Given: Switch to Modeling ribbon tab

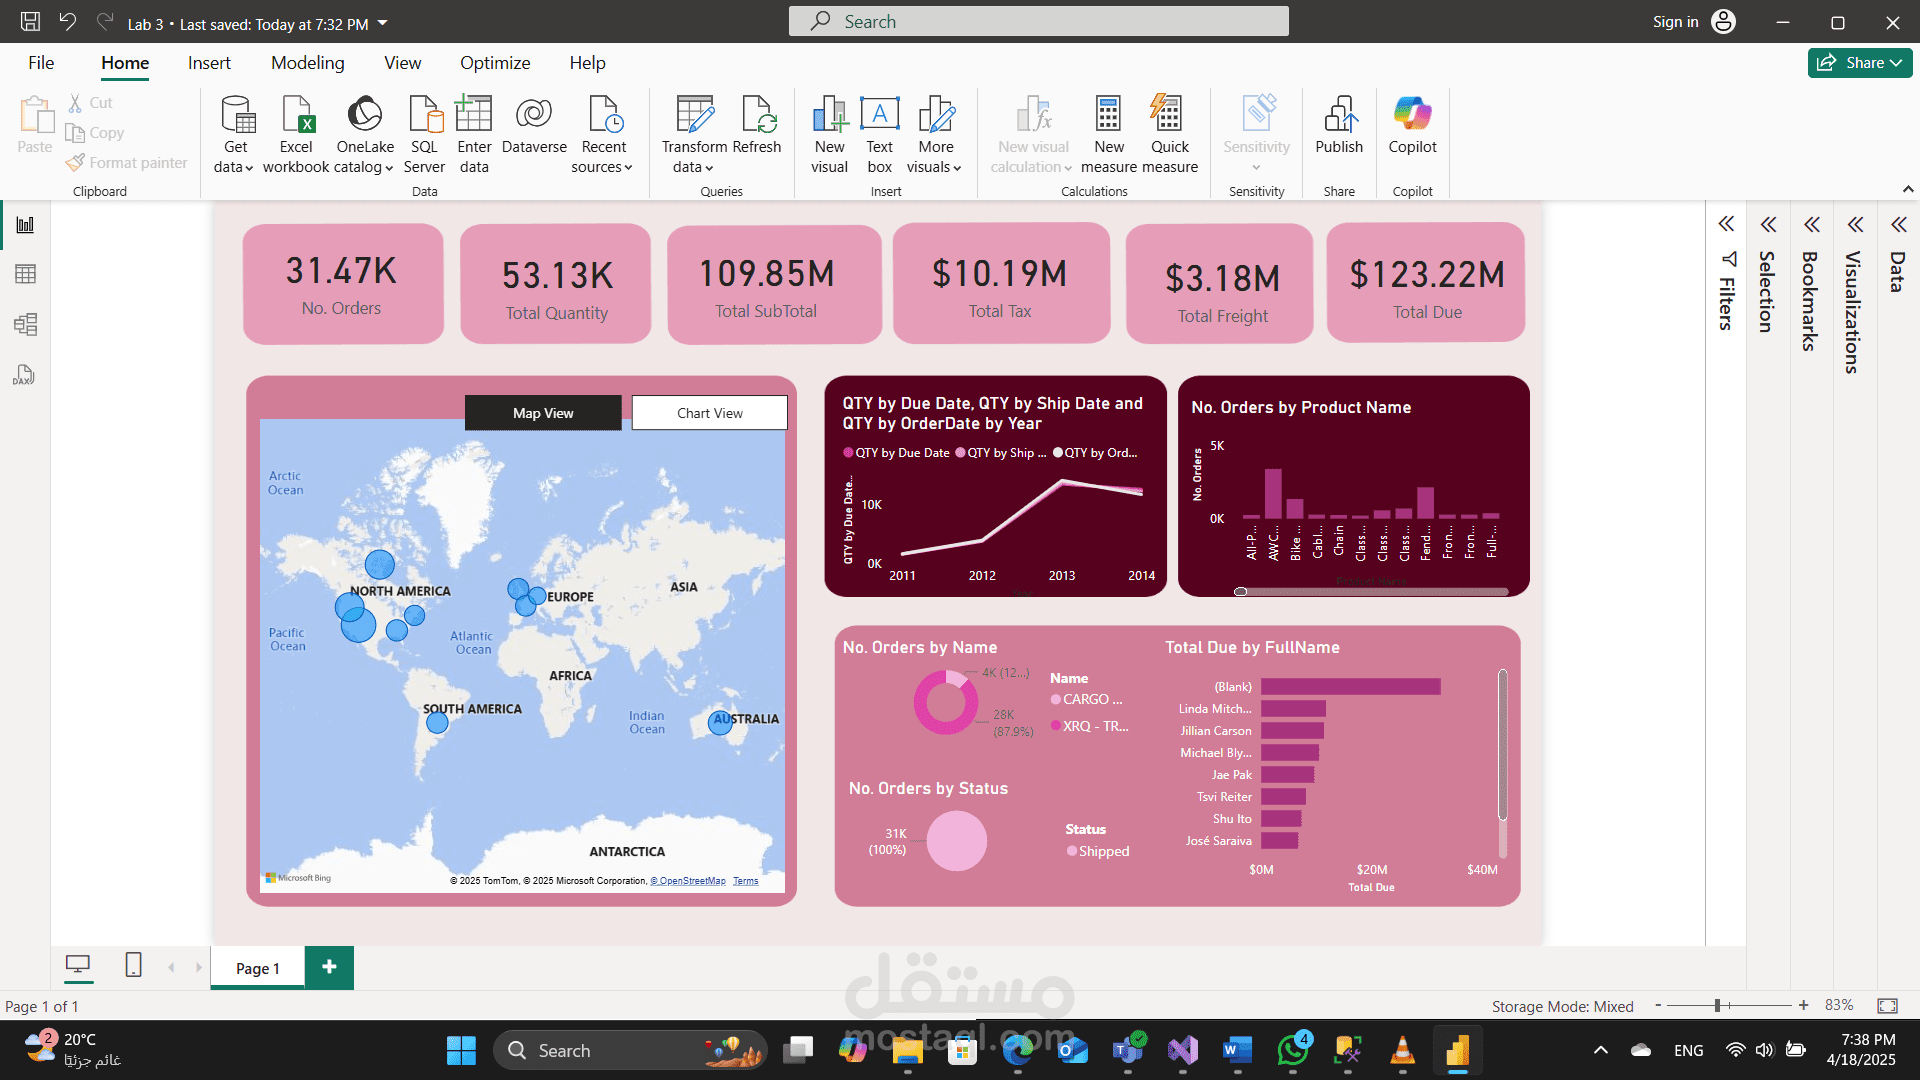Looking at the screenshot, I should coord(307,63).
